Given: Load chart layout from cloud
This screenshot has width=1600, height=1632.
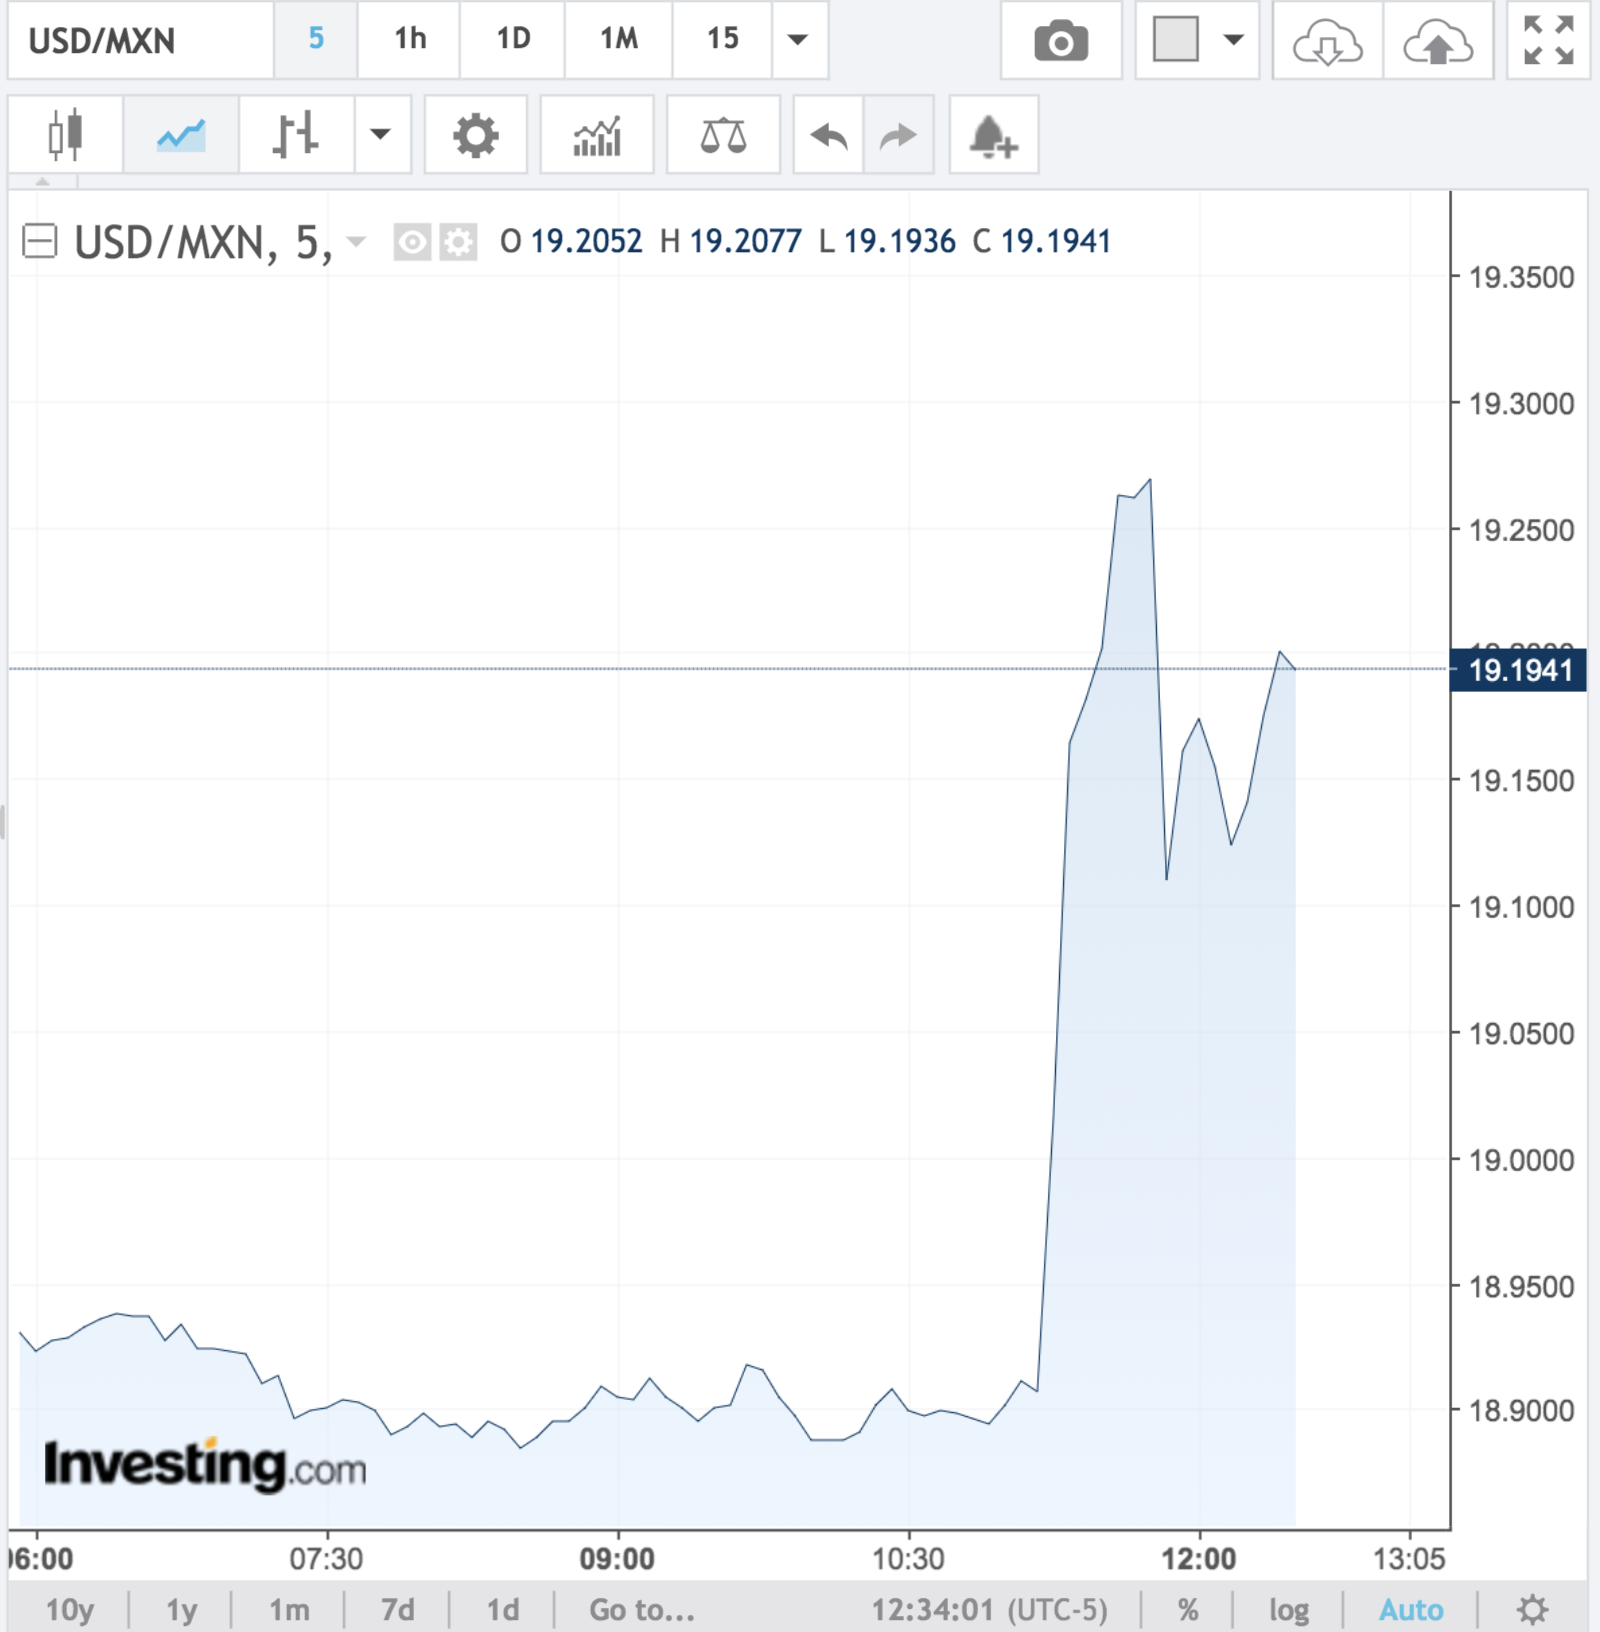Looking at the screenshot, I should [1327, 42].
